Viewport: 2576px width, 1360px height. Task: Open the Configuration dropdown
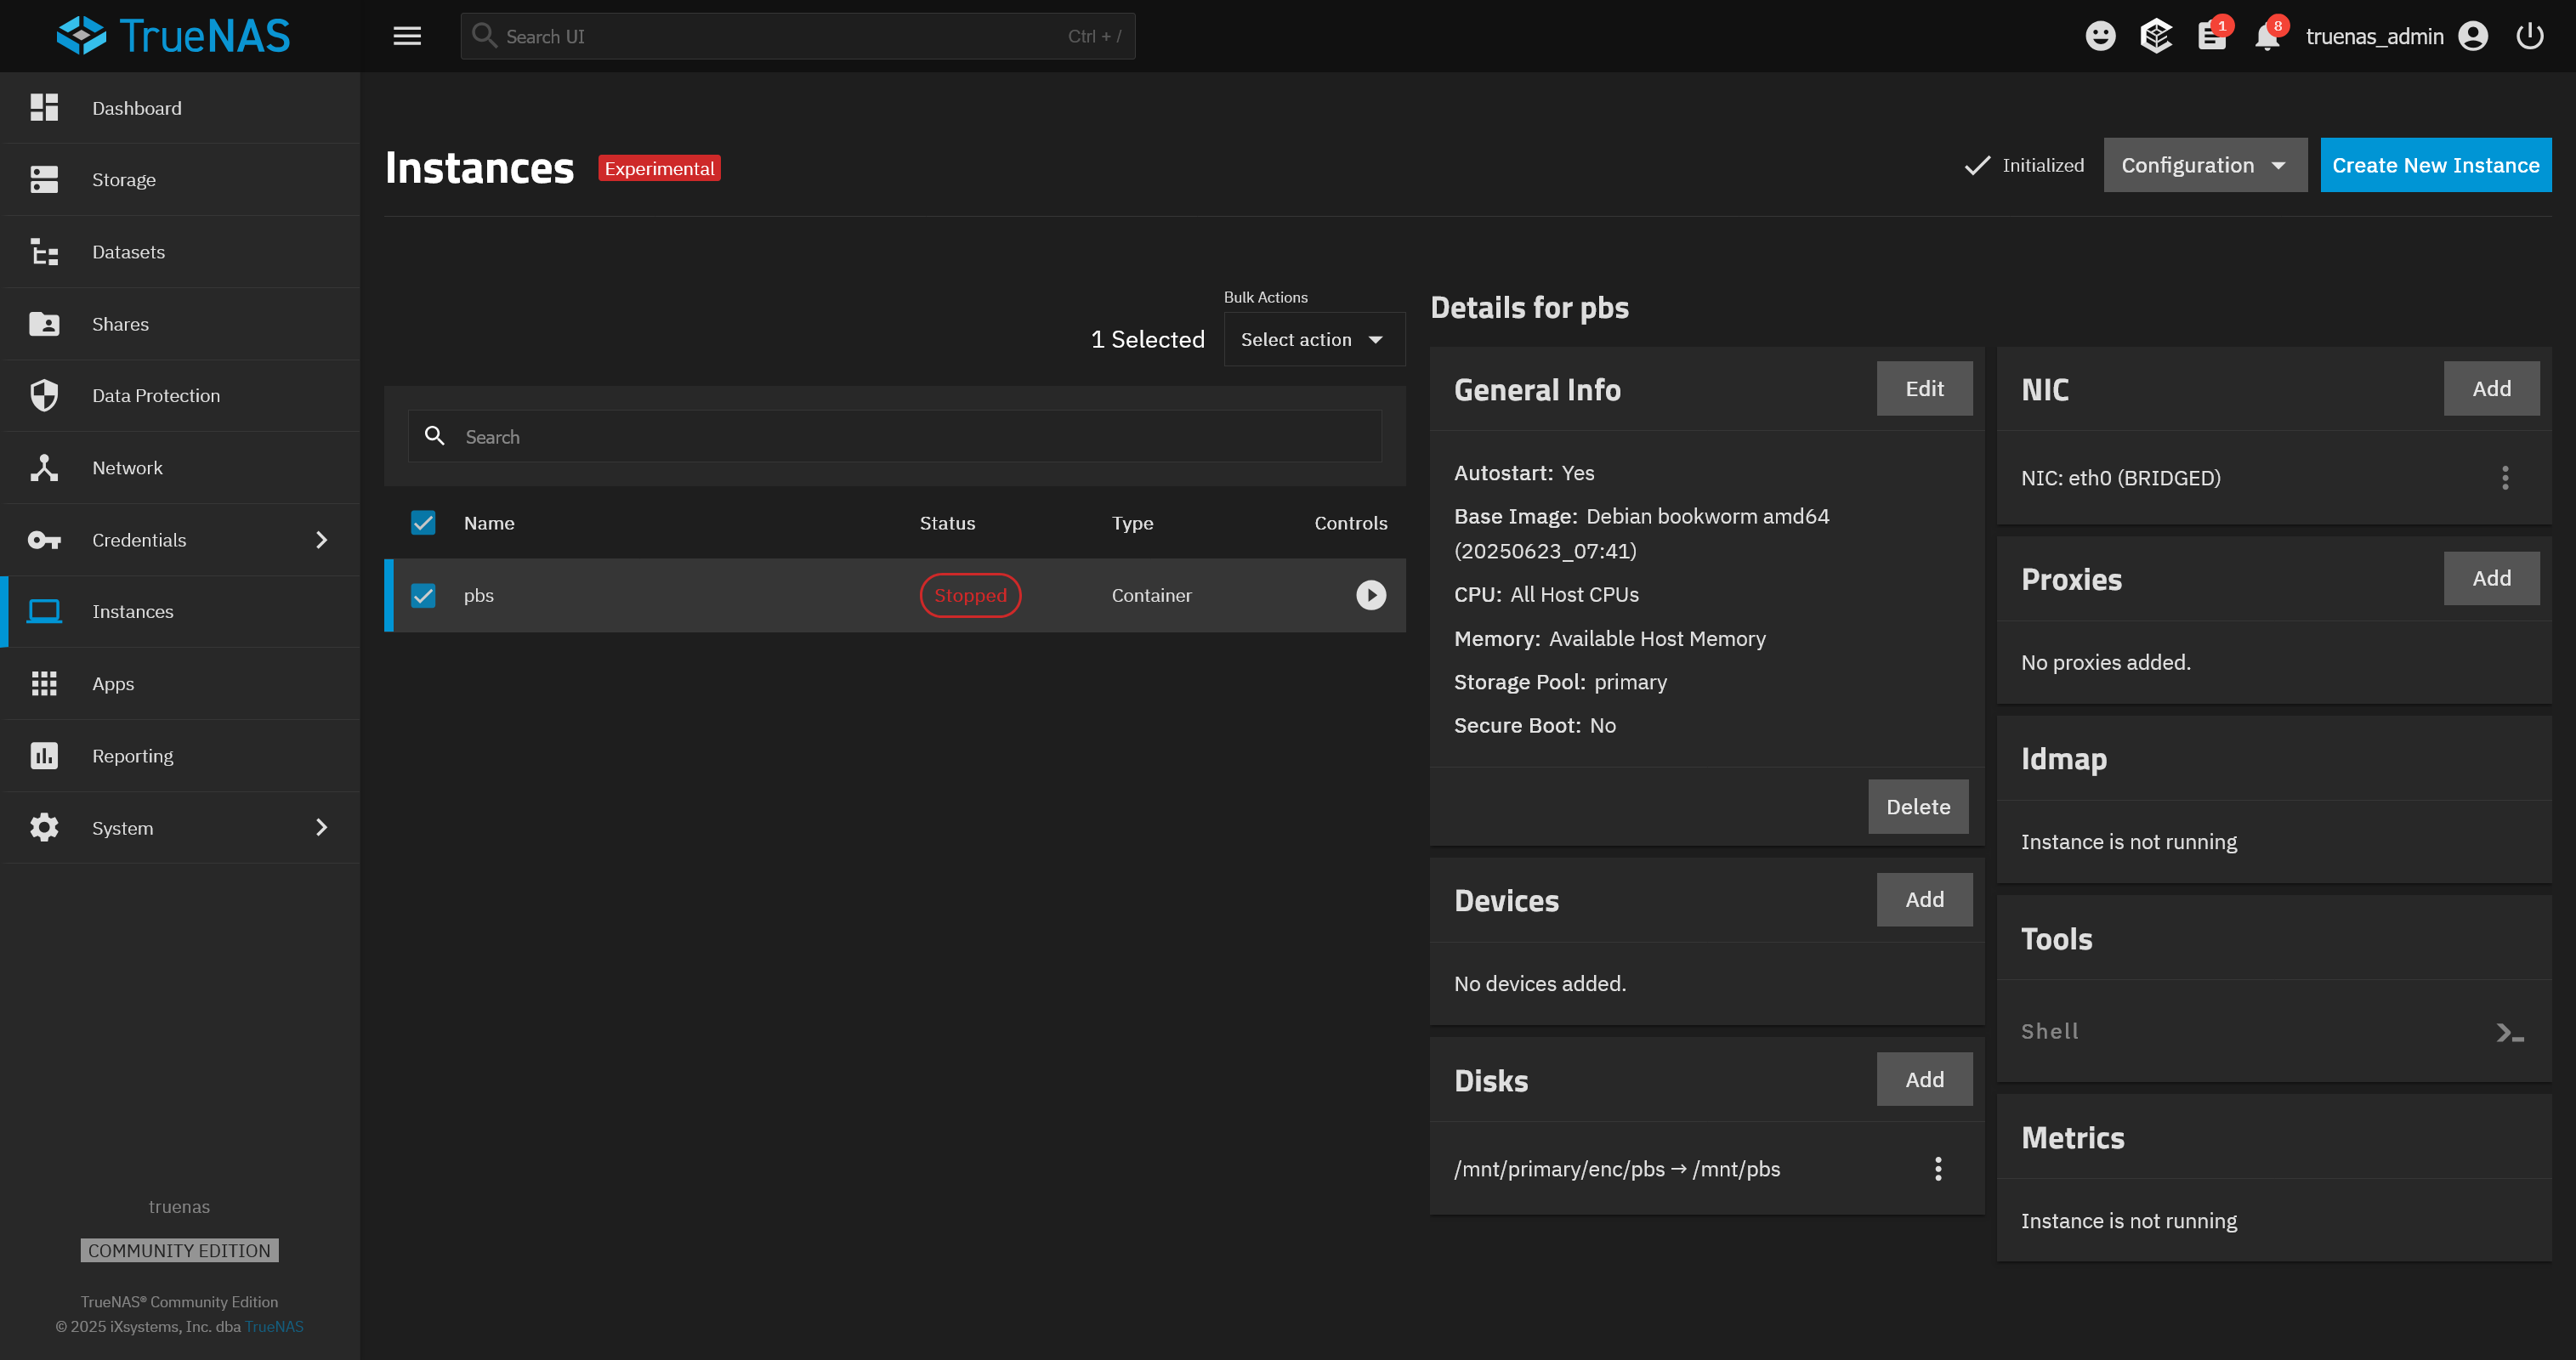coord(2205,165)
